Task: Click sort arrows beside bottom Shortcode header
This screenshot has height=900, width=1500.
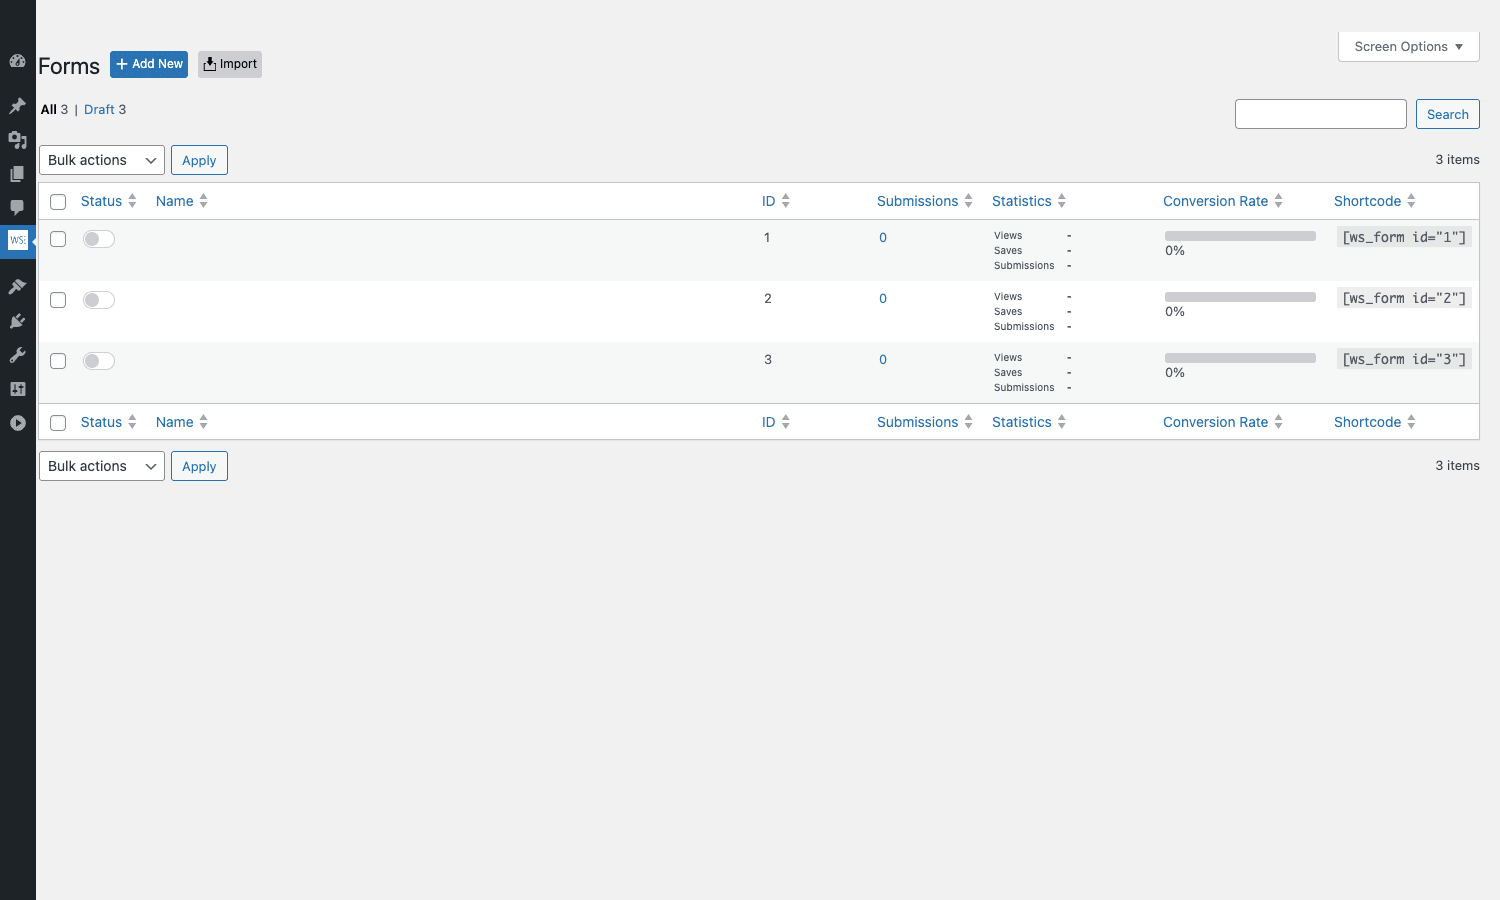Action: coord(1411,422)
